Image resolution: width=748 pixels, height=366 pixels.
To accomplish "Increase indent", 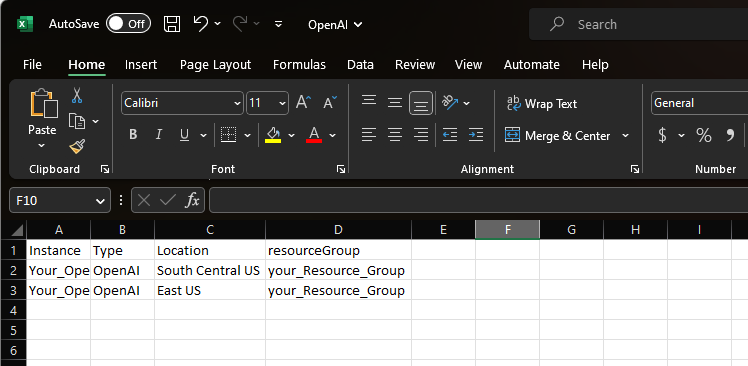I will (x=476, y=135).
